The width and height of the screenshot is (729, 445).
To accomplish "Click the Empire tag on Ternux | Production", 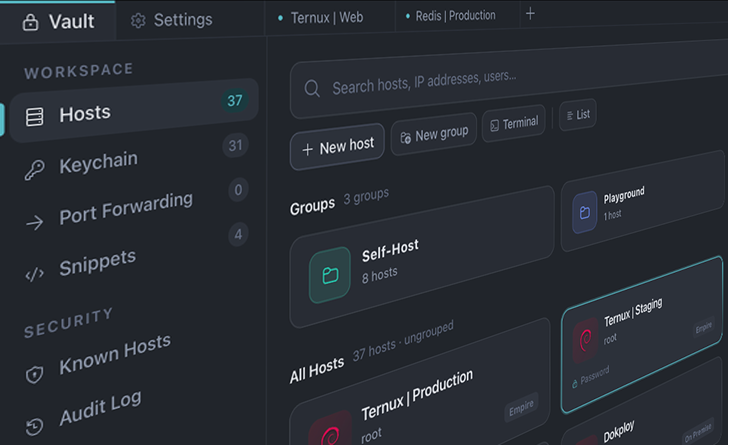I will tap(521, 408).
